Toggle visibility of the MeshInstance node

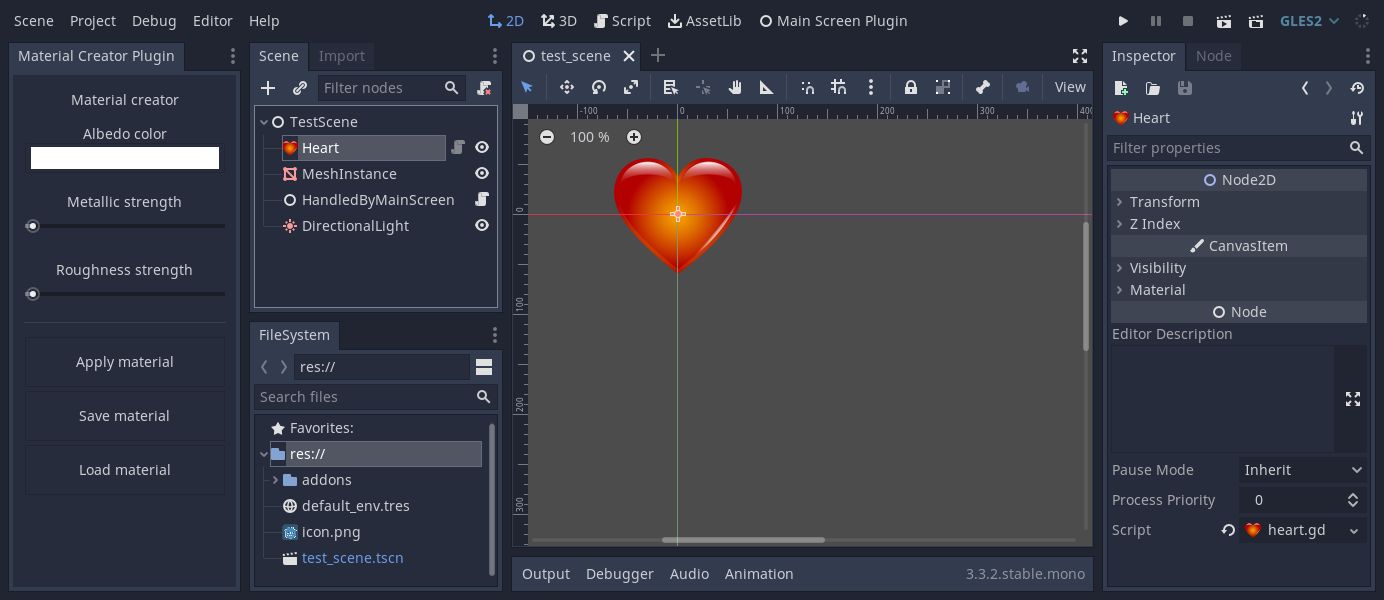[x=481, y=173]
